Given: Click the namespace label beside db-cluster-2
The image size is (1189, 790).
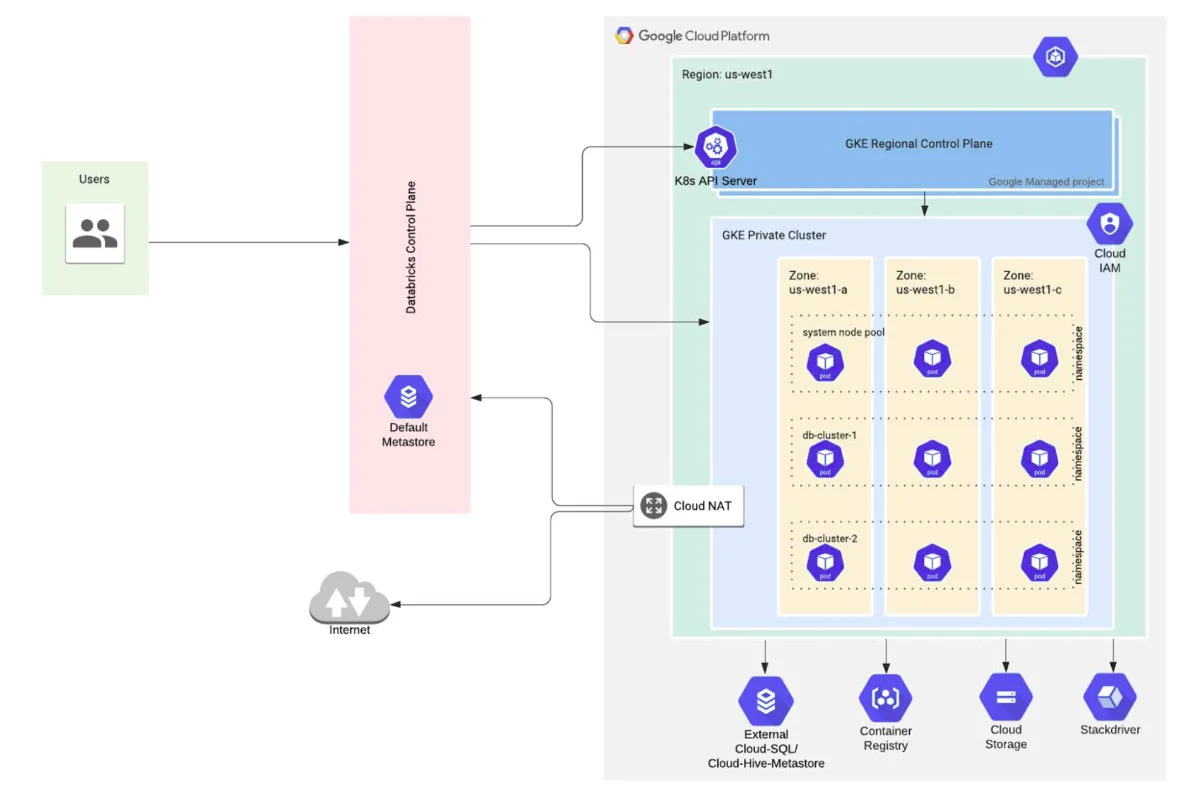Looking at the screenshot, I should point(1078,556).
